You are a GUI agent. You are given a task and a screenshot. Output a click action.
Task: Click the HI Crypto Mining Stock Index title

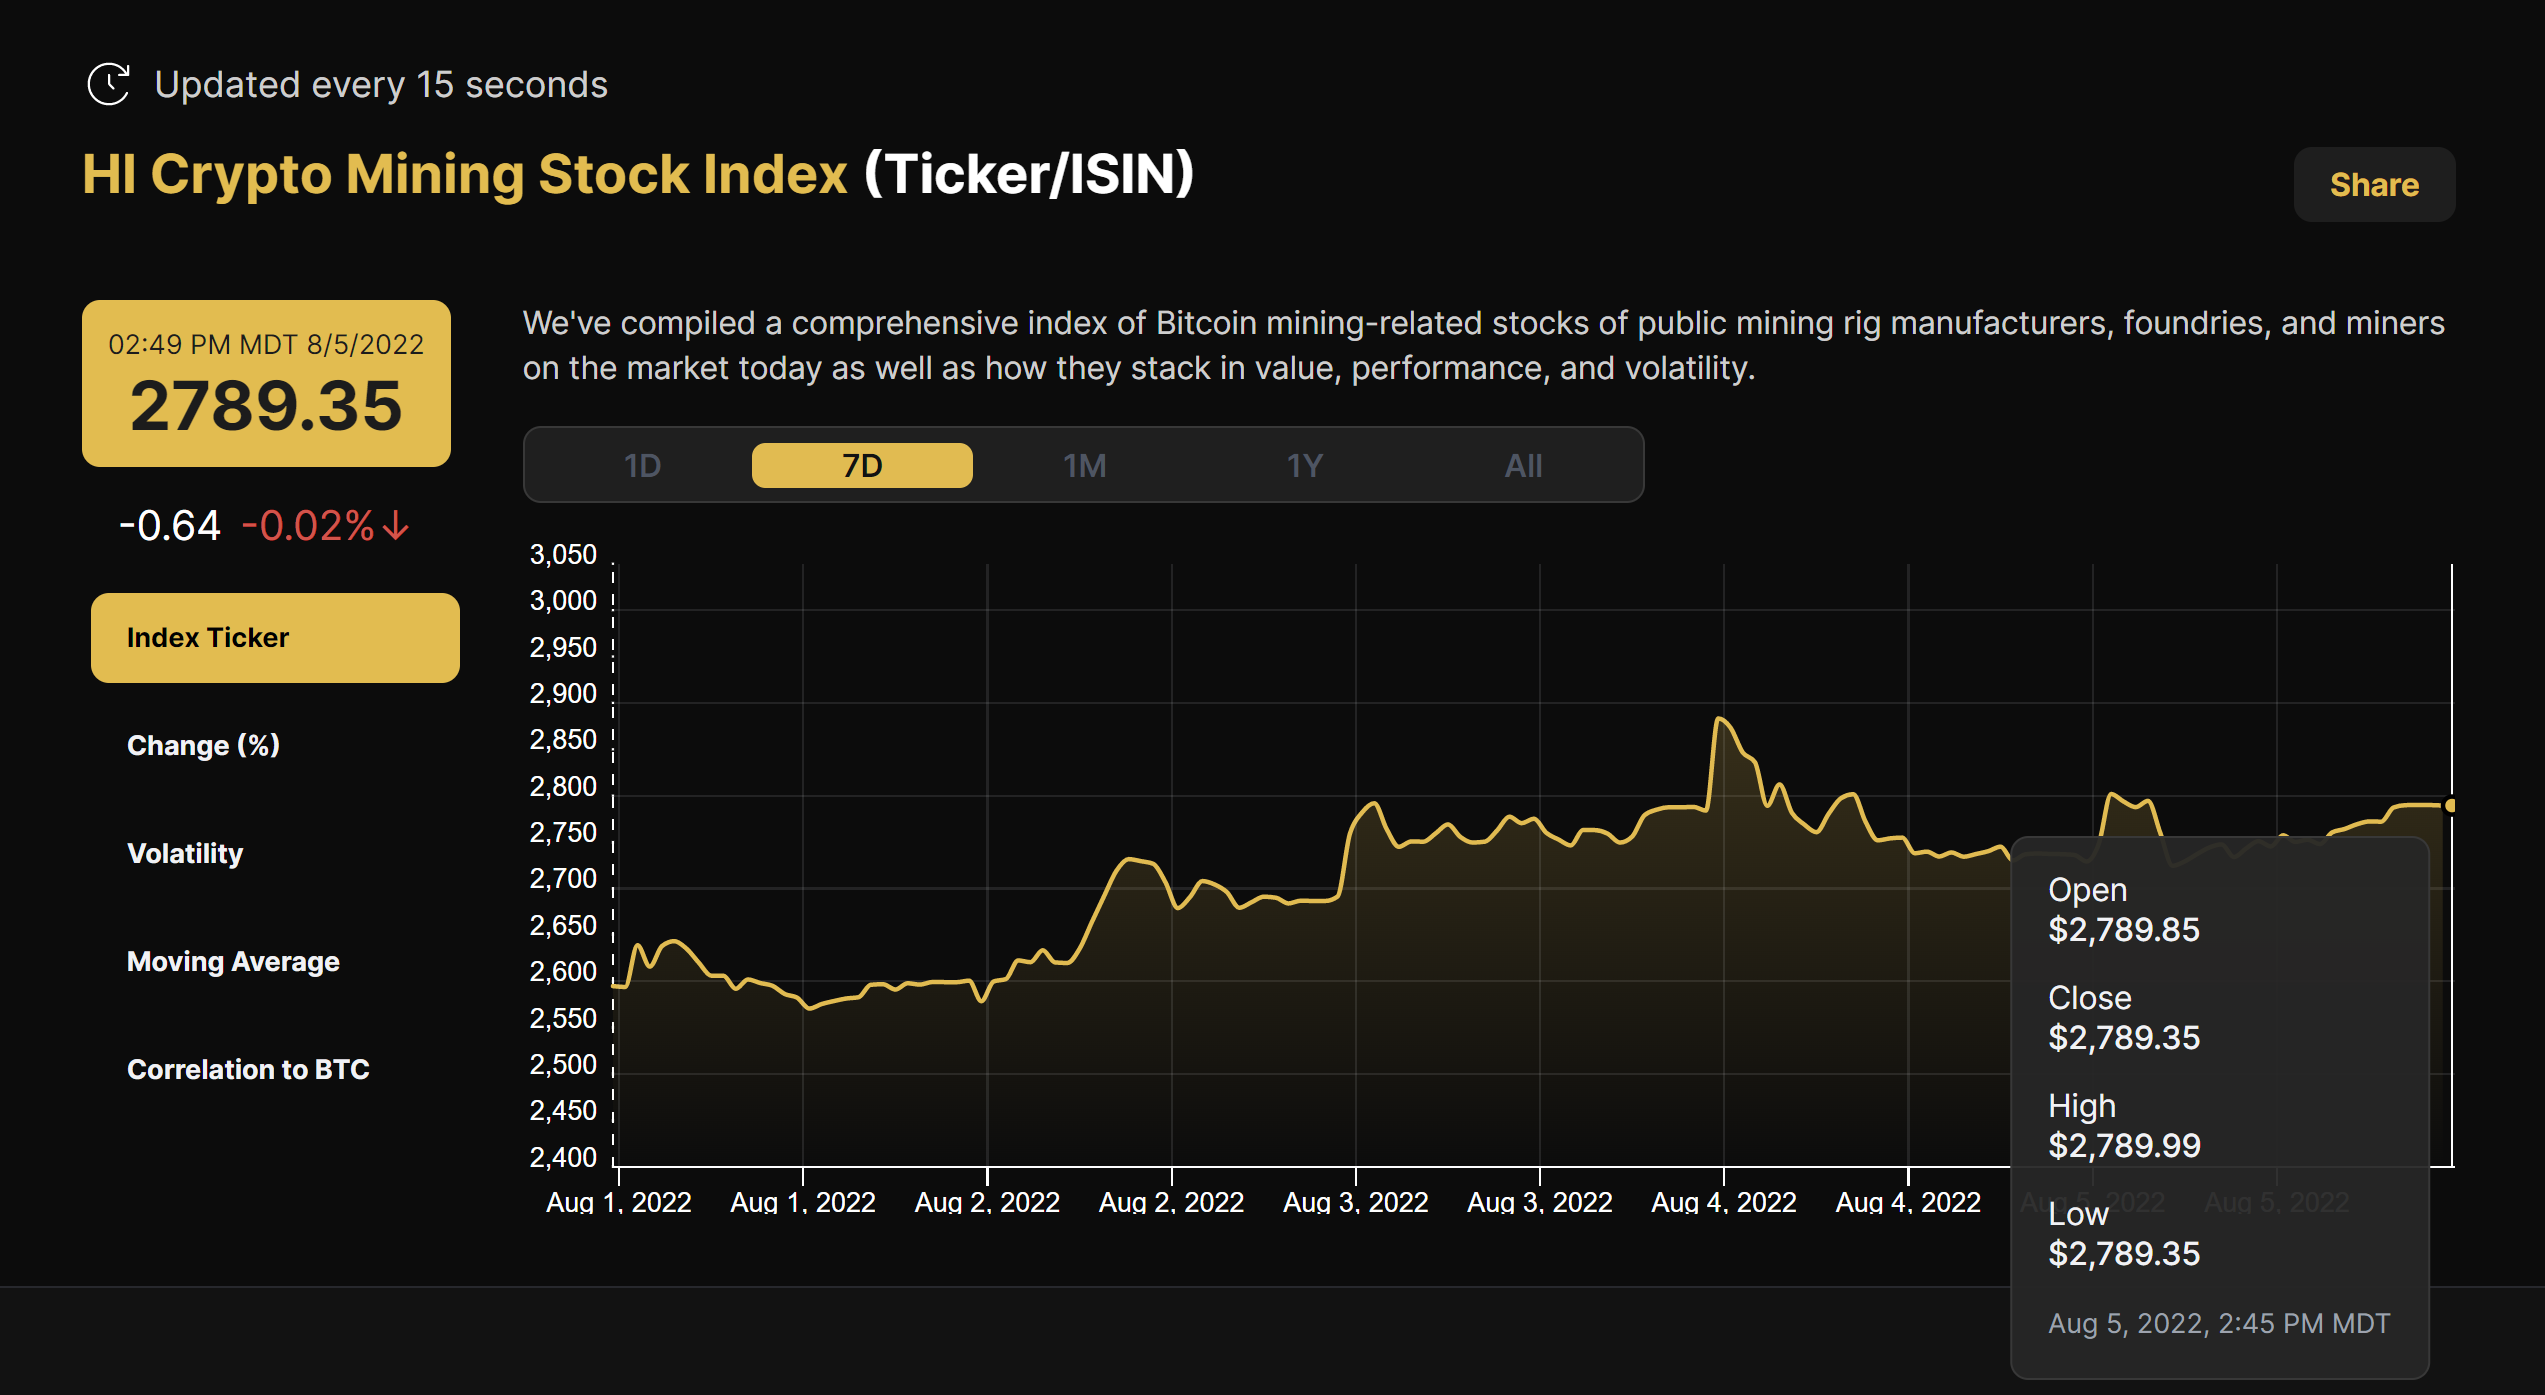click(465, 174)
